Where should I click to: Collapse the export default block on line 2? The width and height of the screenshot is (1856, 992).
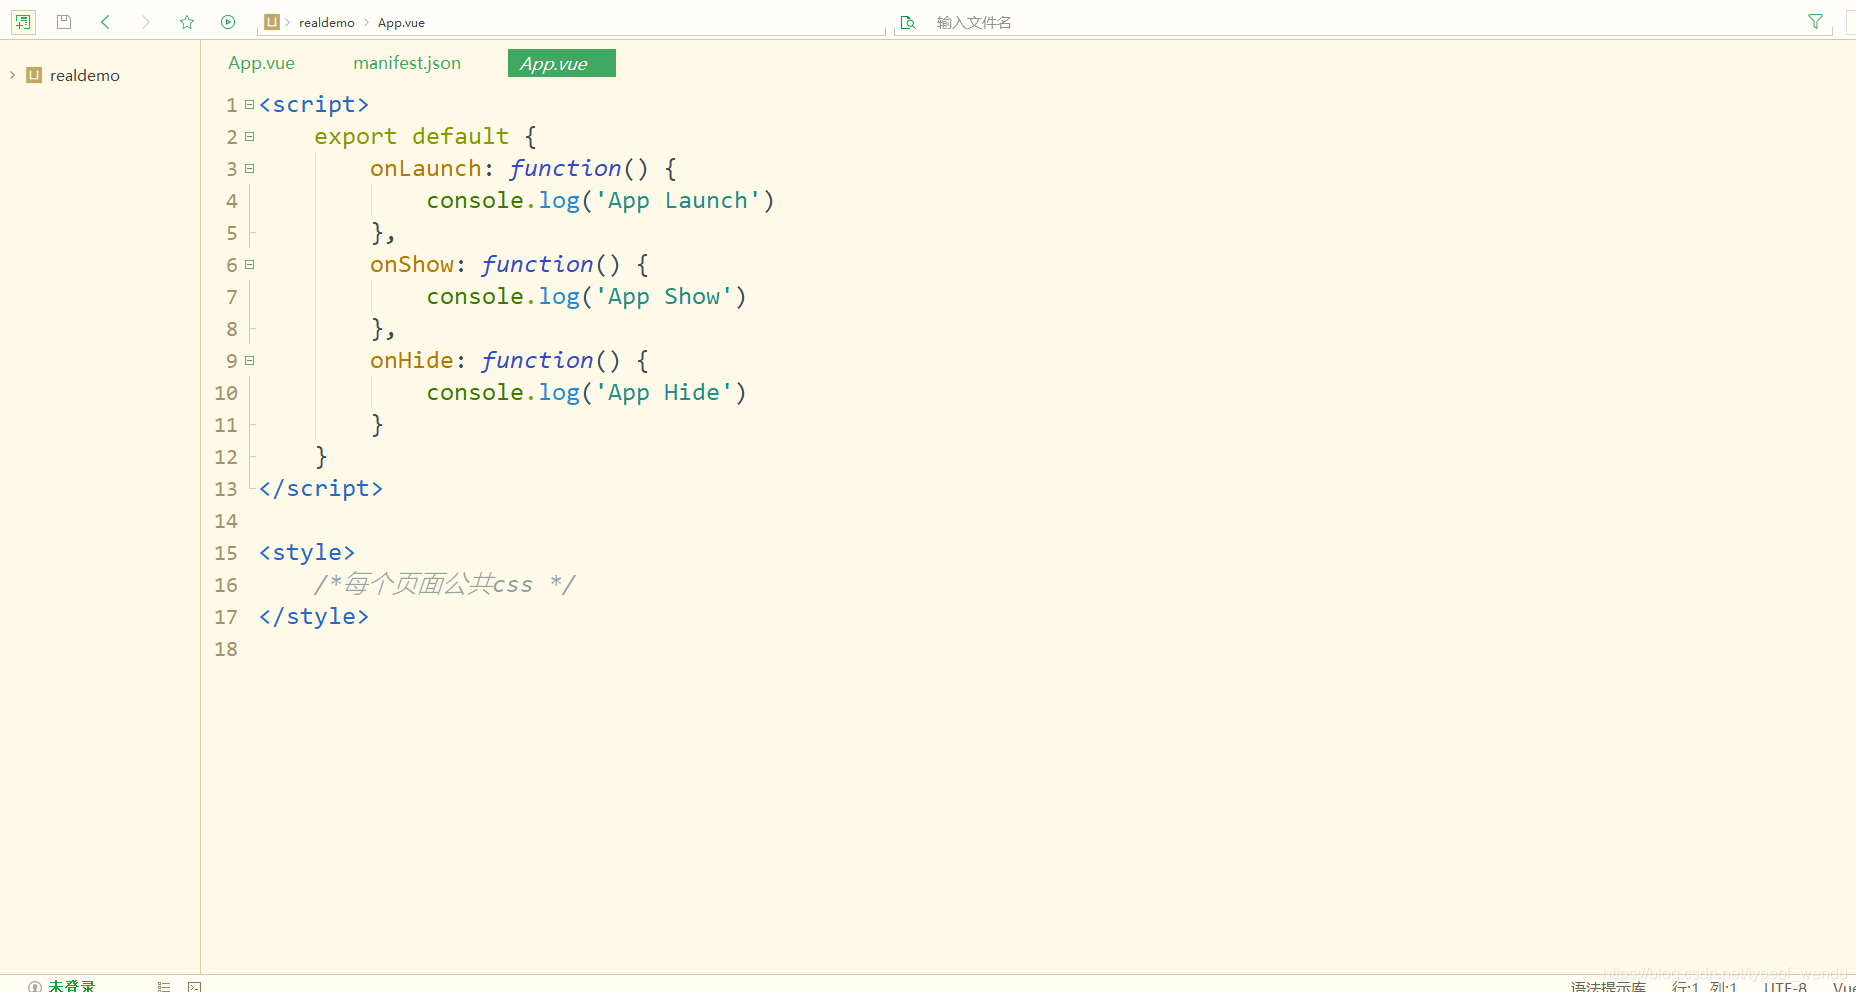(x=250, y=137)
